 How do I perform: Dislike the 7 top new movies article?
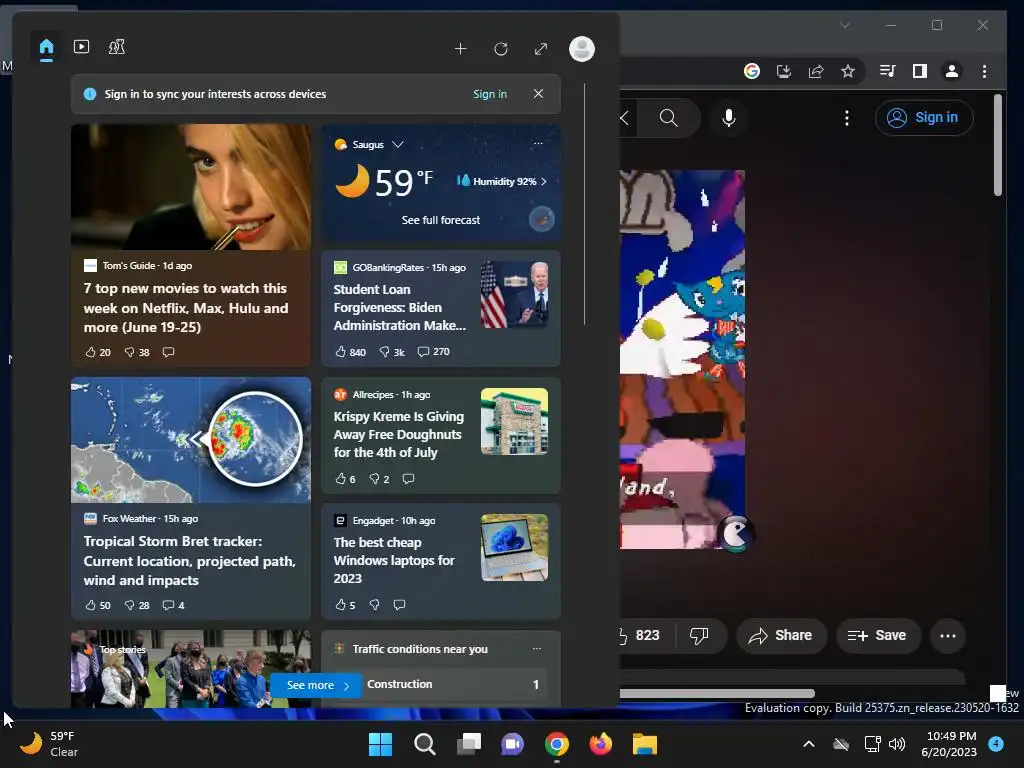(x=136, y=352)
